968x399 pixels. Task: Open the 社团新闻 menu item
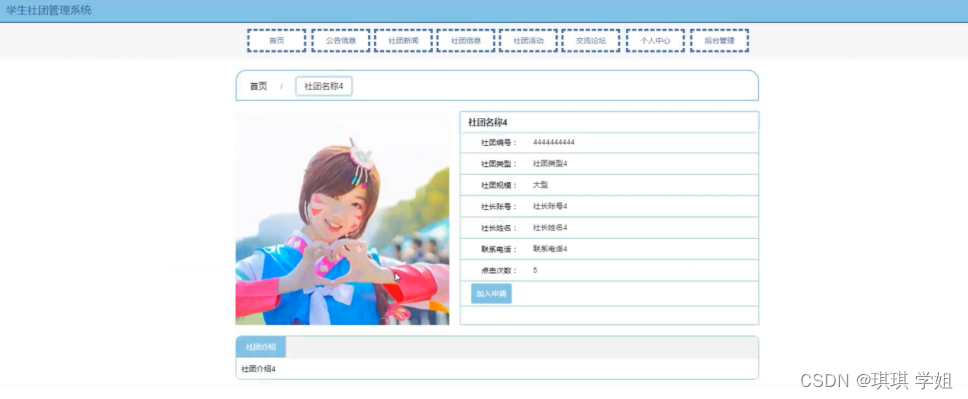point(403,41)
